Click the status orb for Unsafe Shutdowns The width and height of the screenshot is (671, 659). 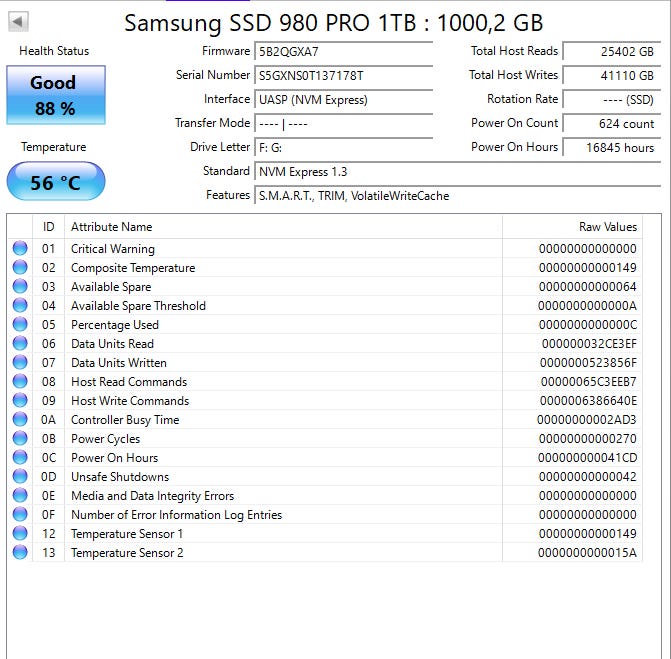(x=20, y=476)
